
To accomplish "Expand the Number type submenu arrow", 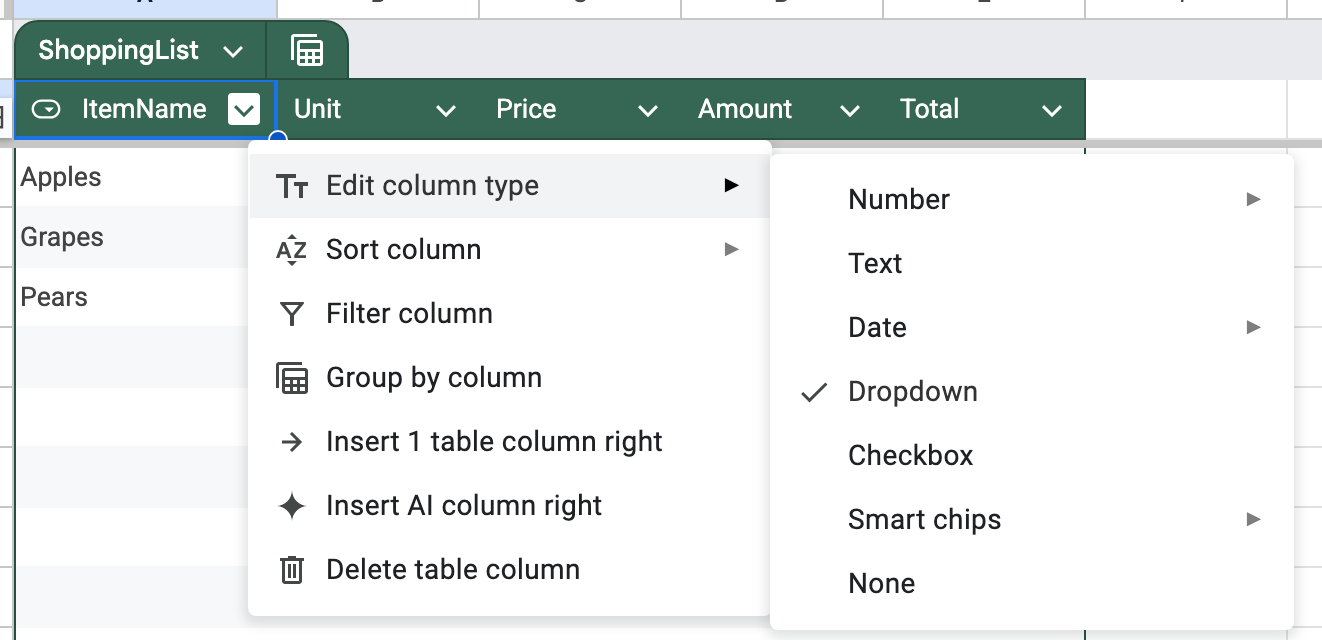I will 1253,200.
